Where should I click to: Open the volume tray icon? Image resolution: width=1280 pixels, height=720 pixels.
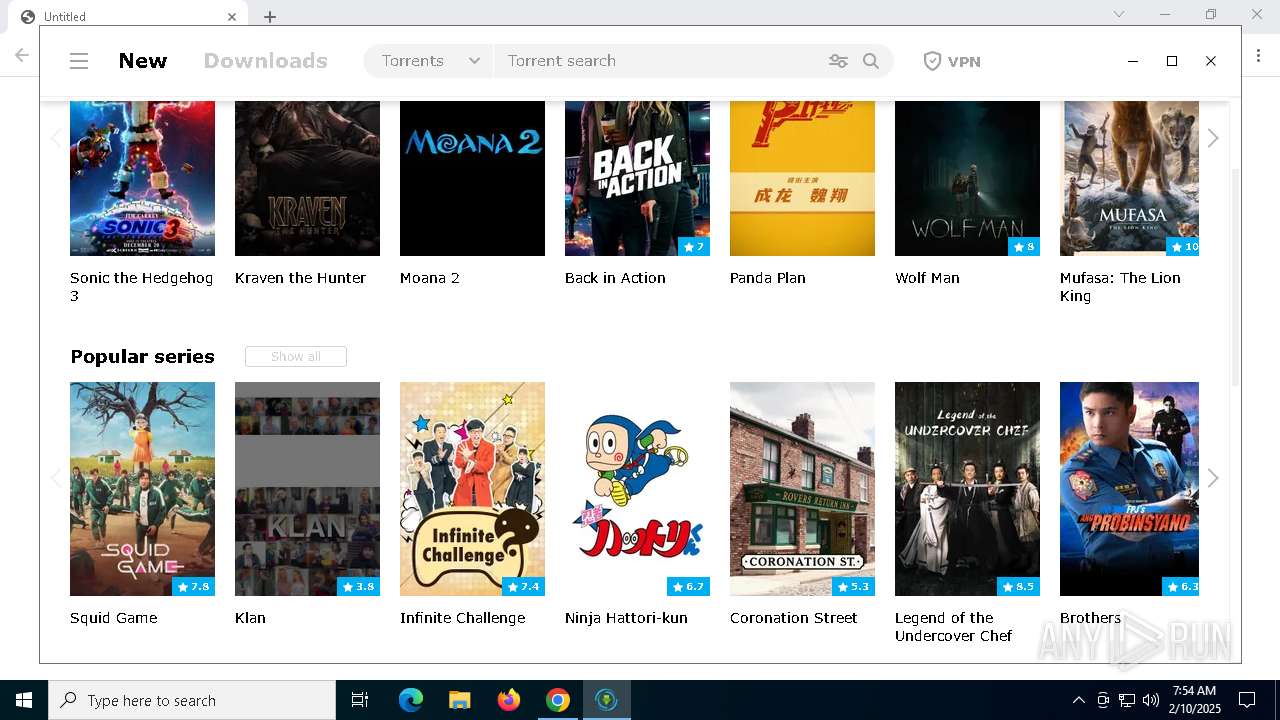tap(1151, 700)
